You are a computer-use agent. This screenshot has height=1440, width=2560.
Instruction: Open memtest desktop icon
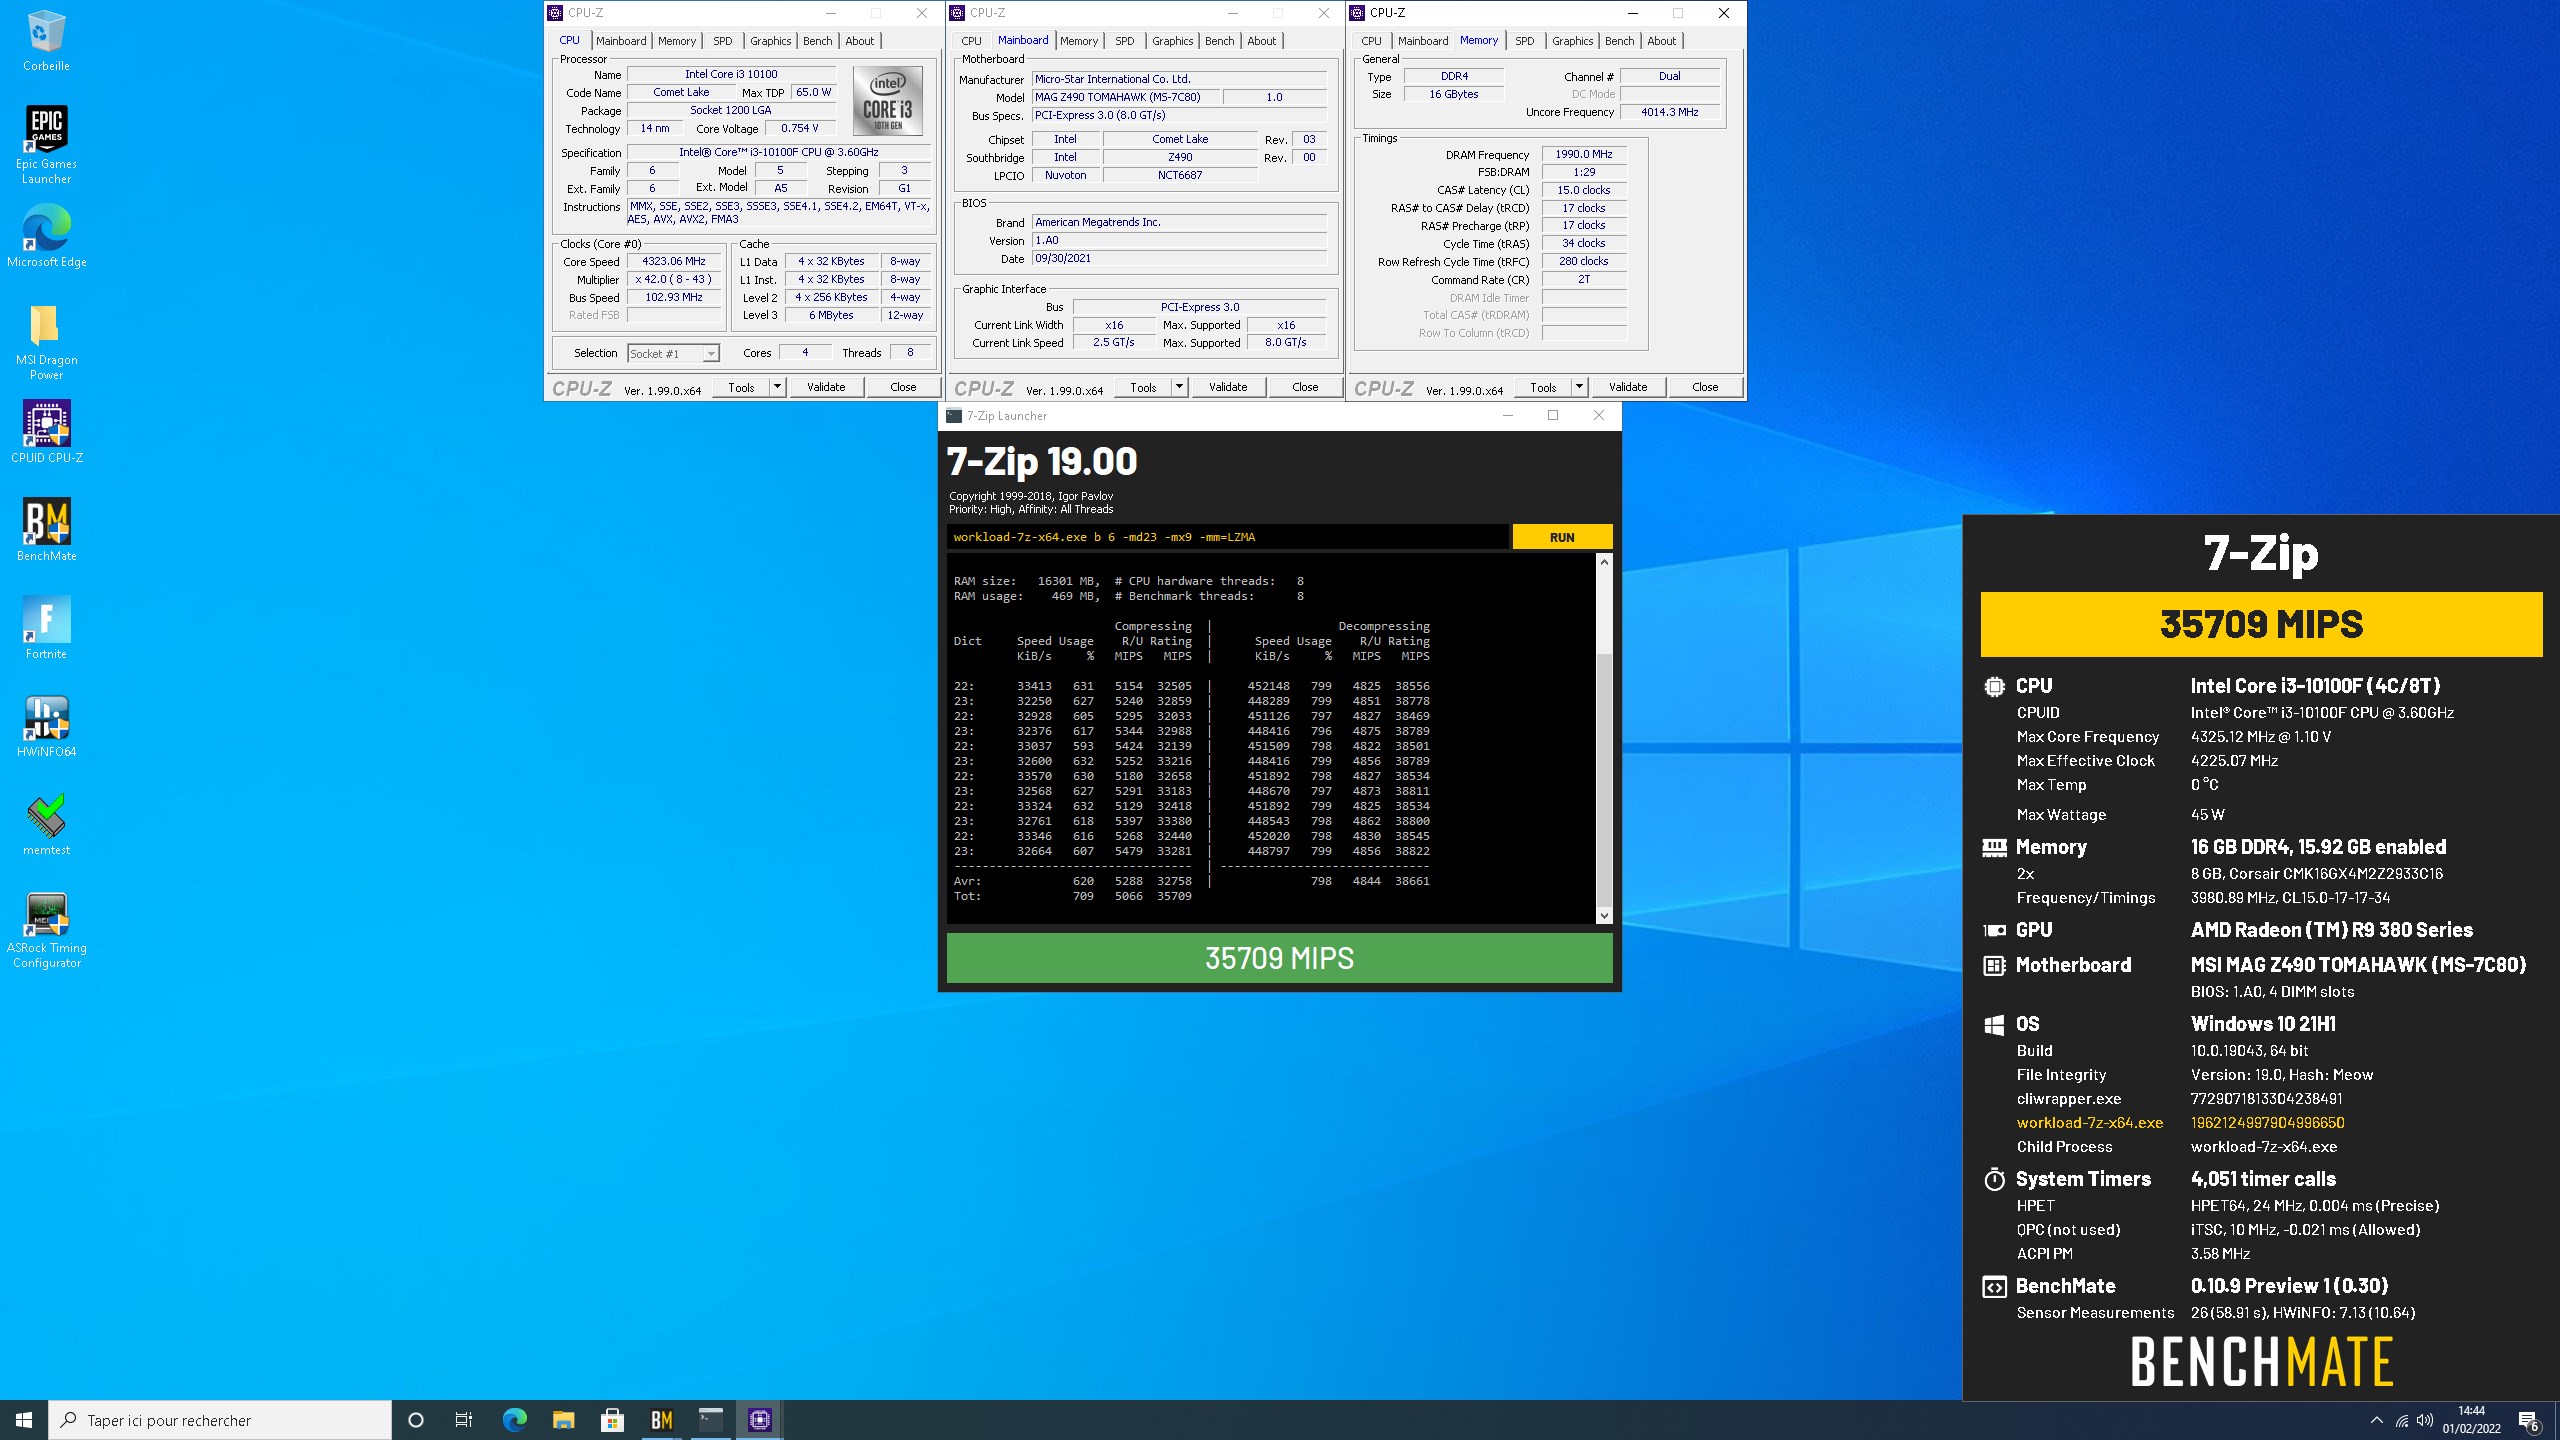click(x=46, y=825)
